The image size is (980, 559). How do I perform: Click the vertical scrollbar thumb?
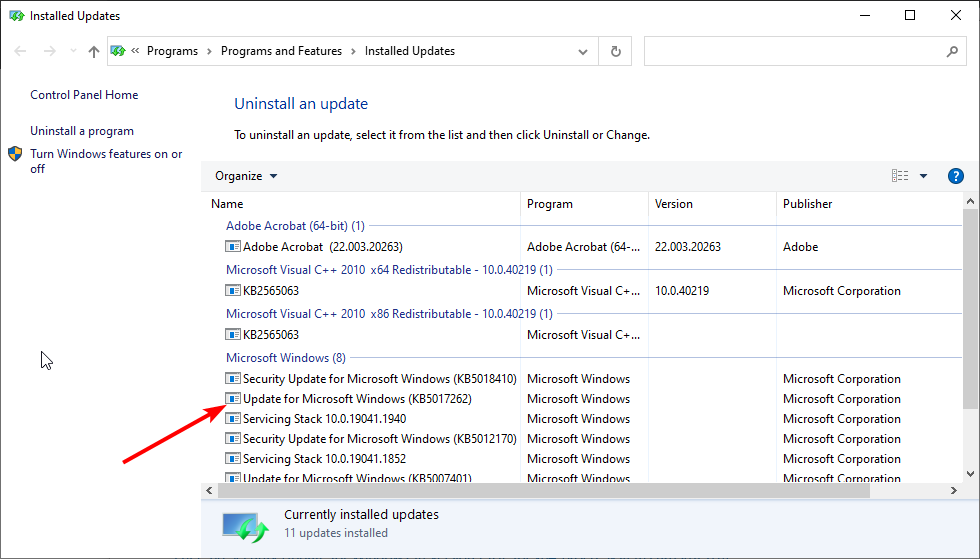point(970,309)
